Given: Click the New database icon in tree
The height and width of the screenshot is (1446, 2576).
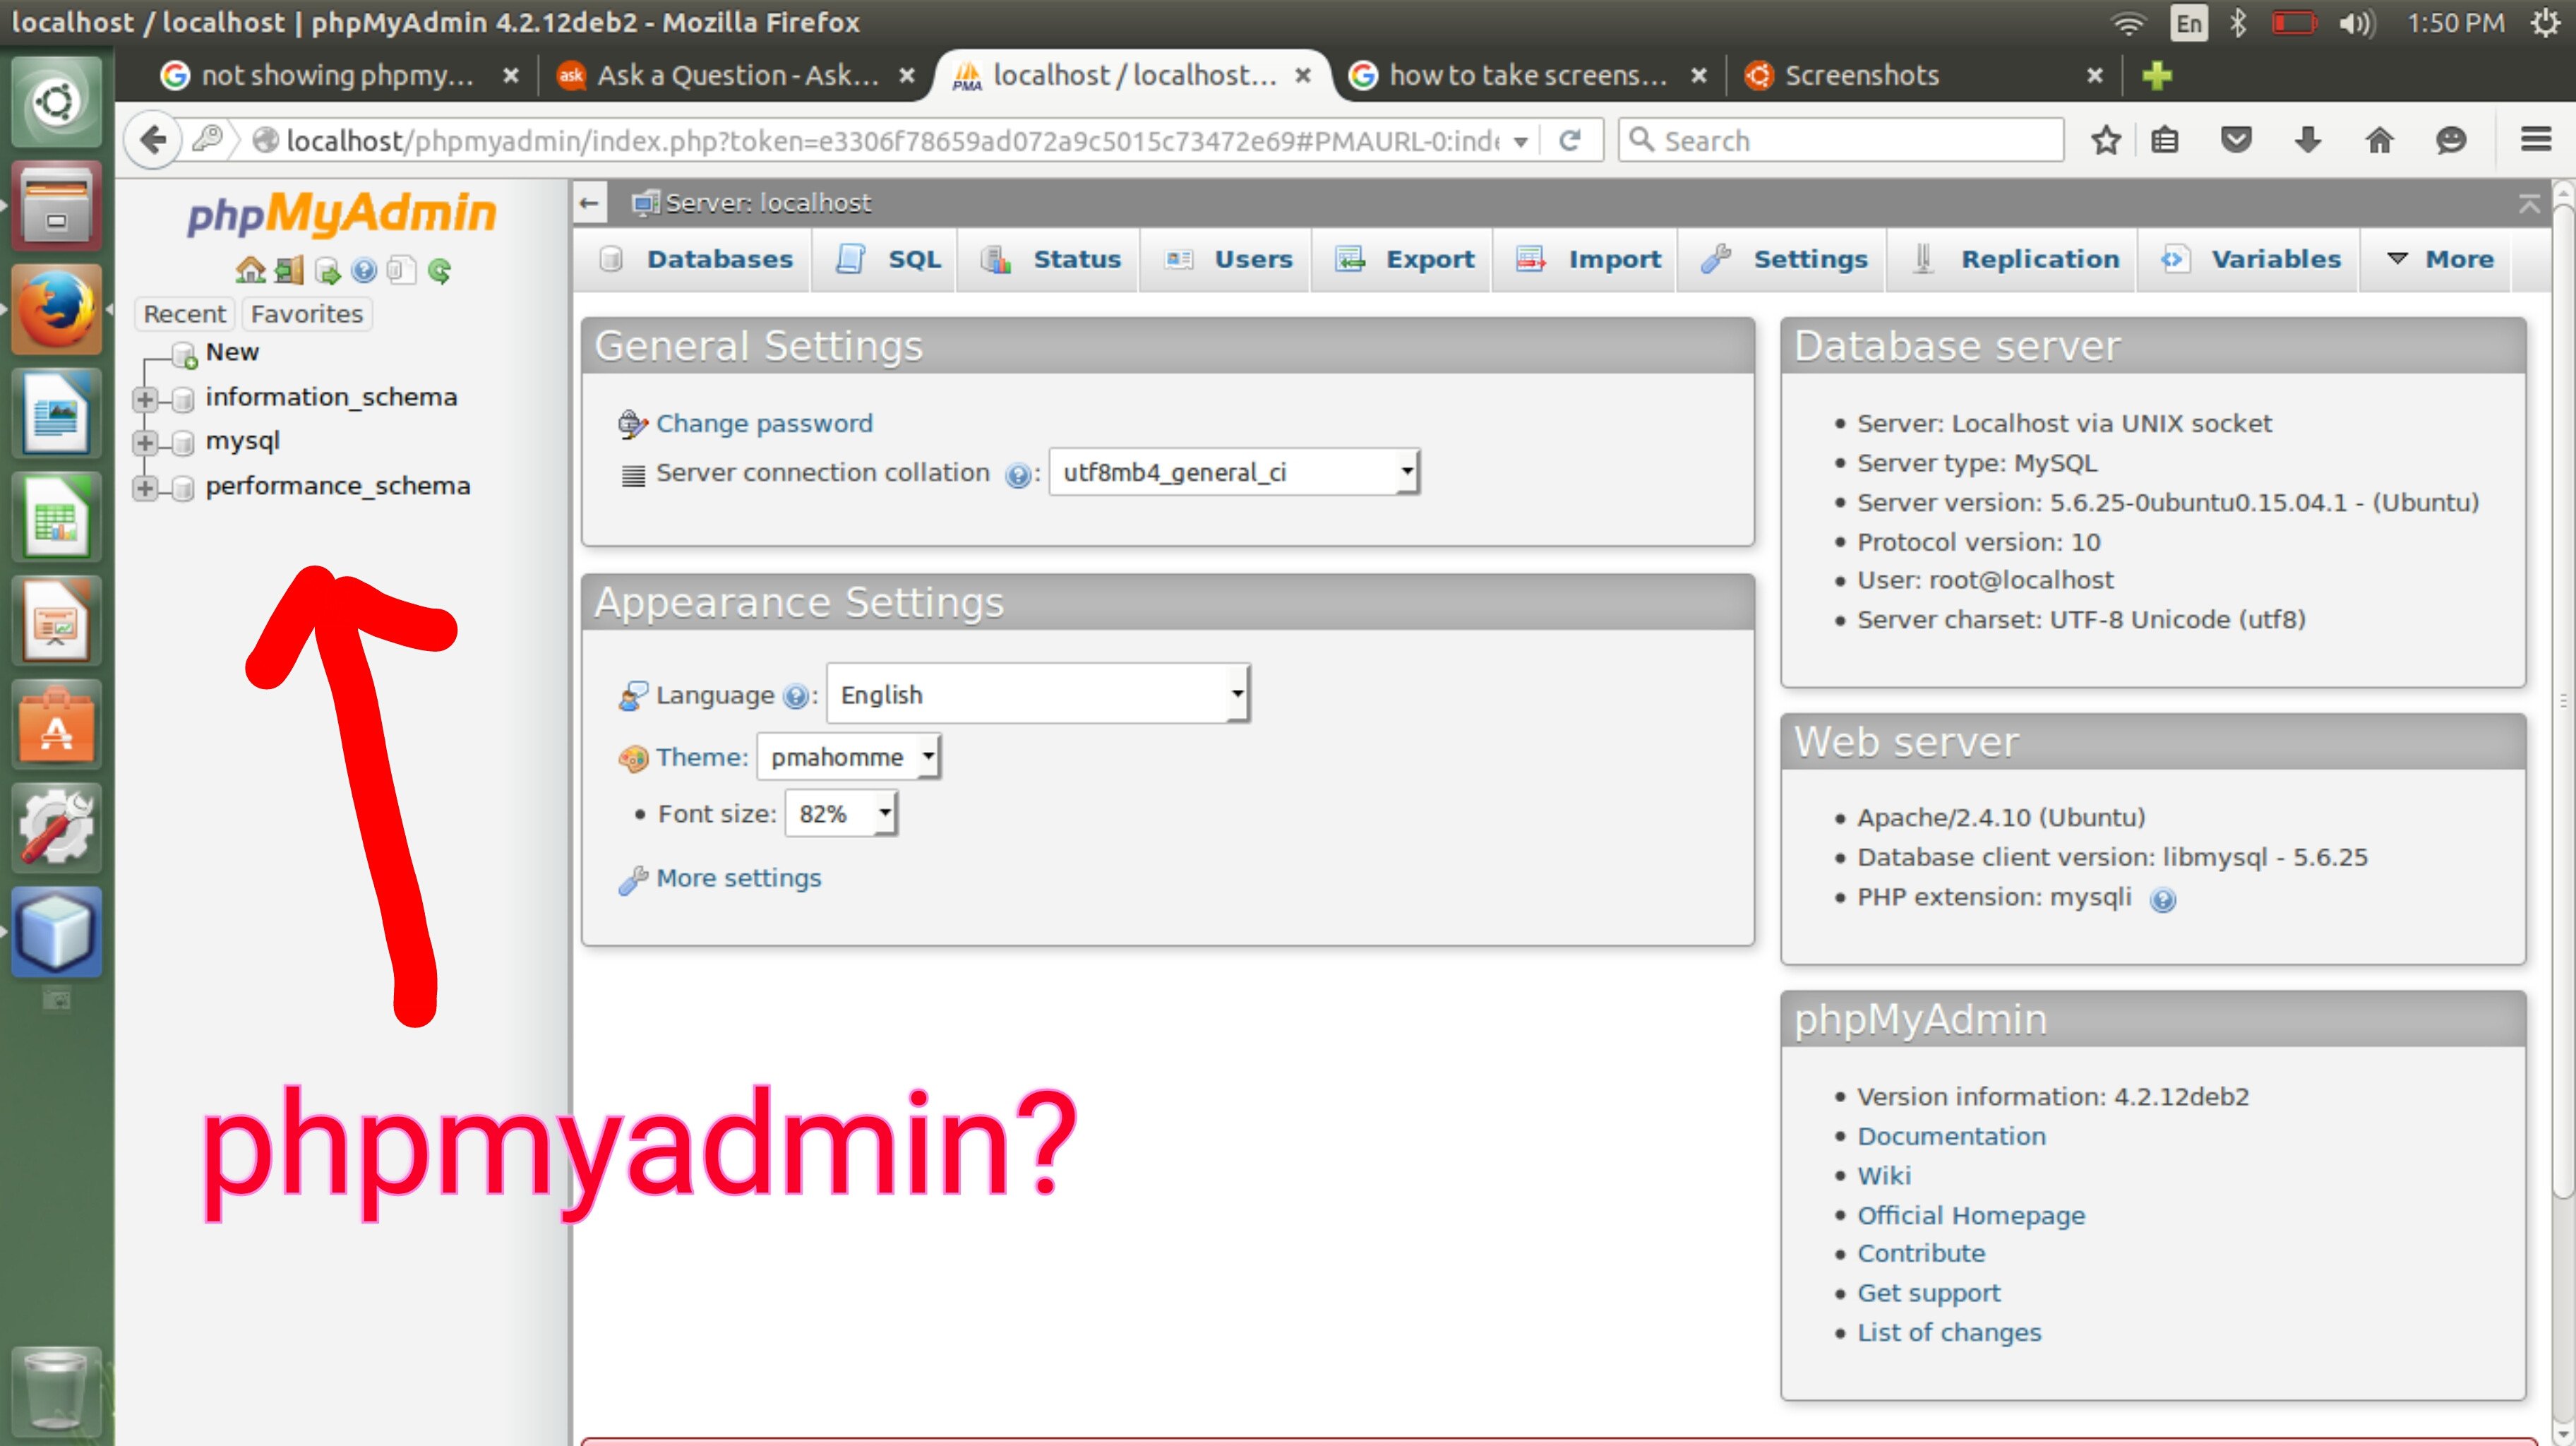Looking at the screenshot, I should click(185, 354).
